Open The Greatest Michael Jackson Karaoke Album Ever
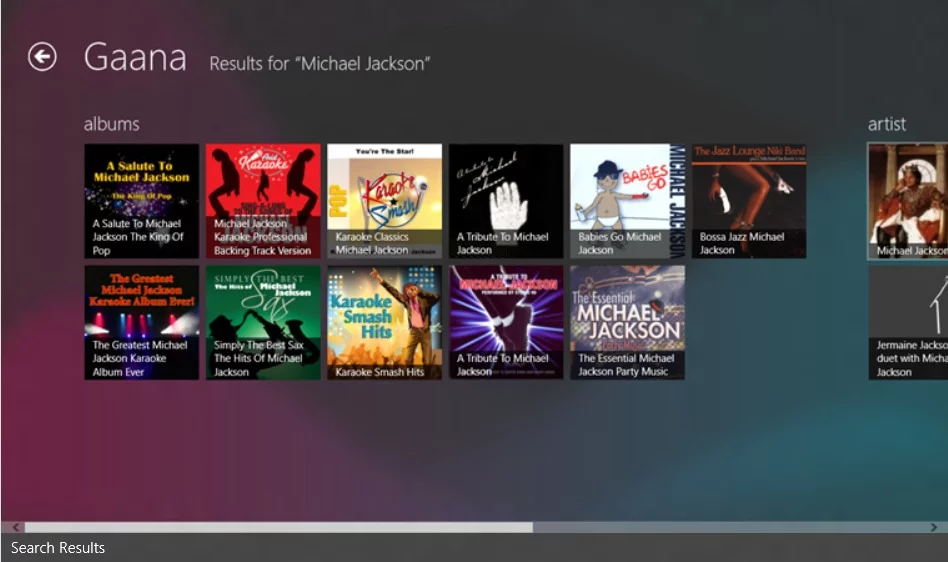This screenshot has width=948, height=562. (x=141, y=323)
